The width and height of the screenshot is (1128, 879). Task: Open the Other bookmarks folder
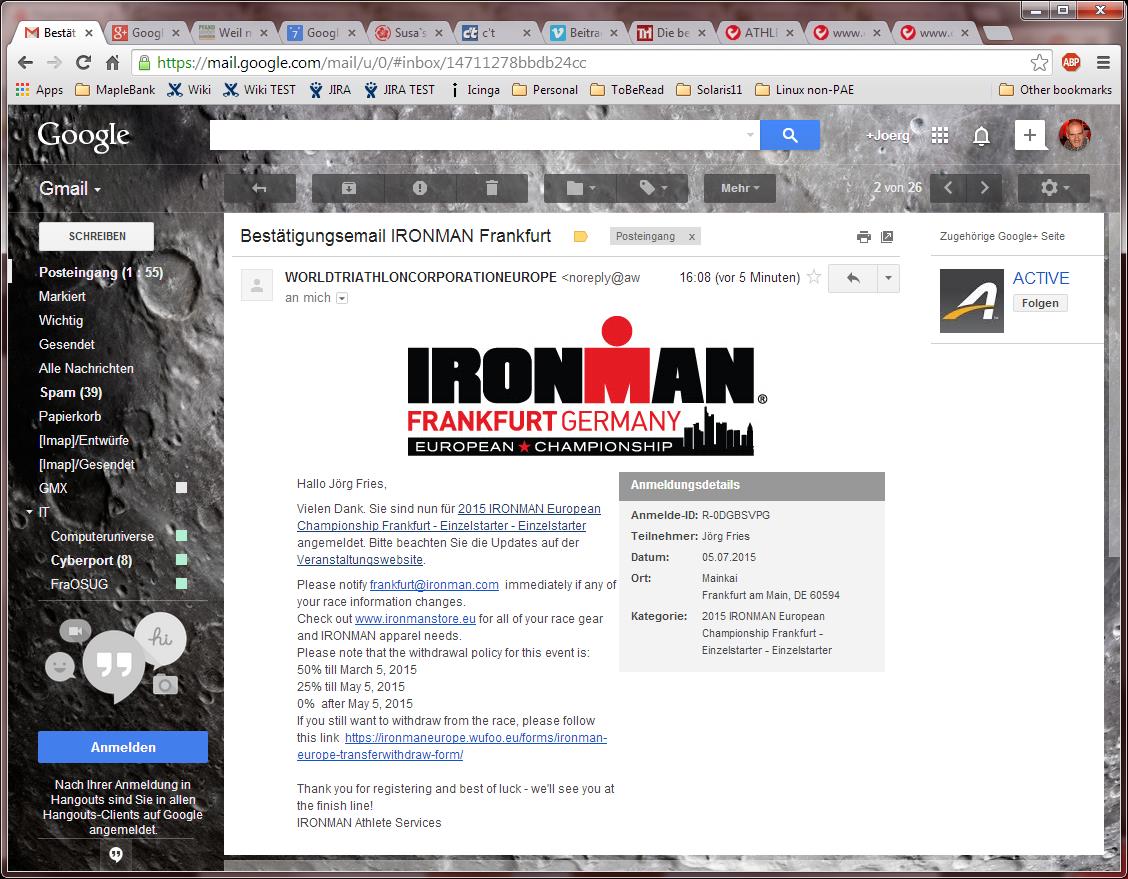pyautogui.click(x=1055, y=90)
